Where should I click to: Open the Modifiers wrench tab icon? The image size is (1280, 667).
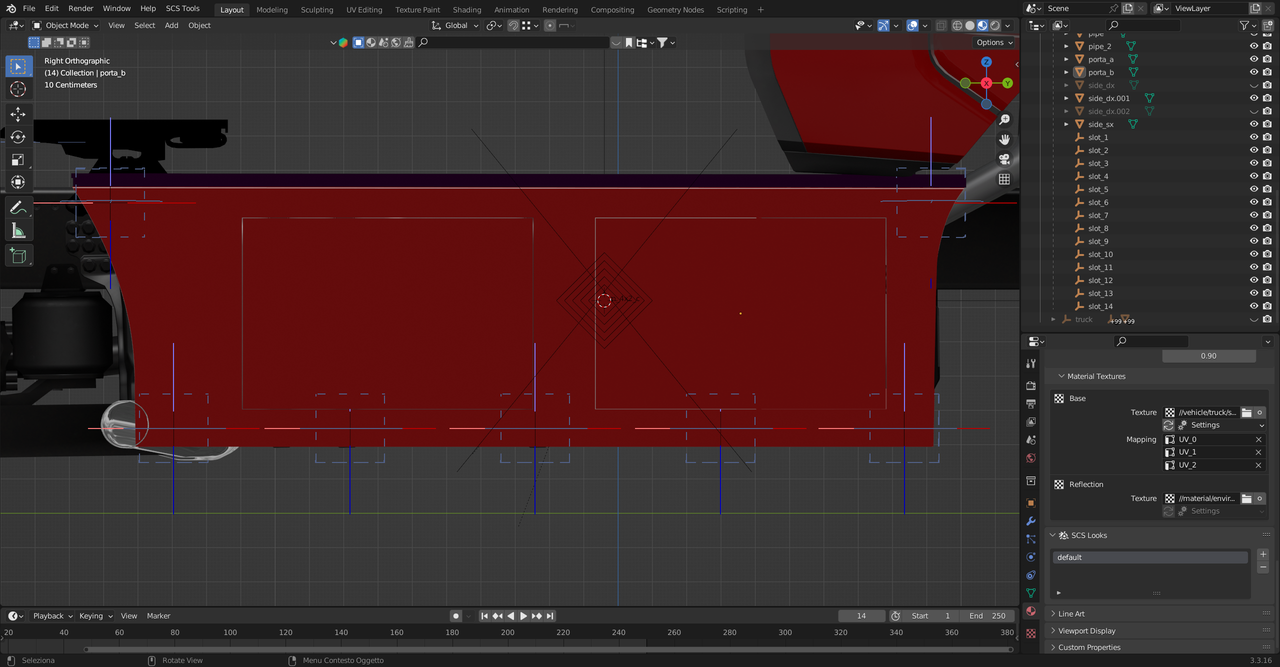point(1031,521)
